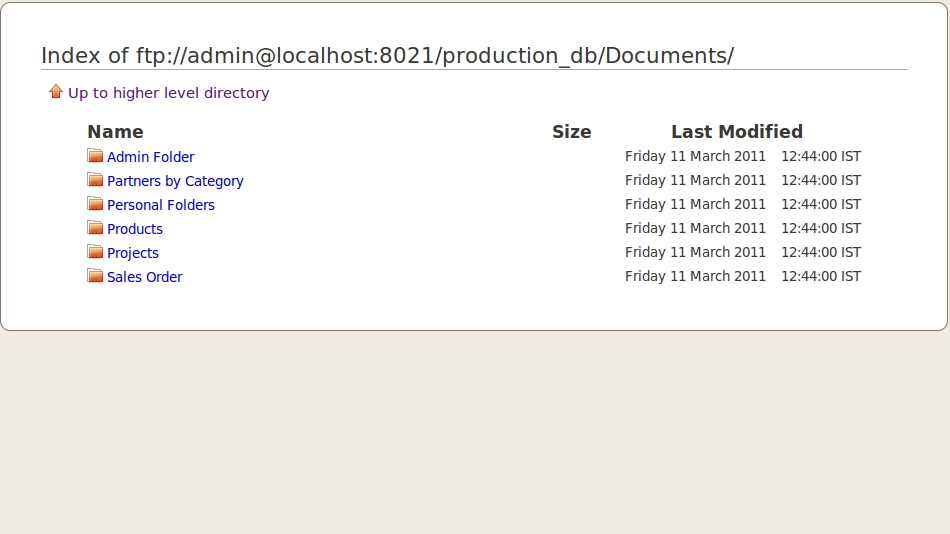Go to the Projects folder
The height and width of the screenshot is (534, 950).
(133, 253)
